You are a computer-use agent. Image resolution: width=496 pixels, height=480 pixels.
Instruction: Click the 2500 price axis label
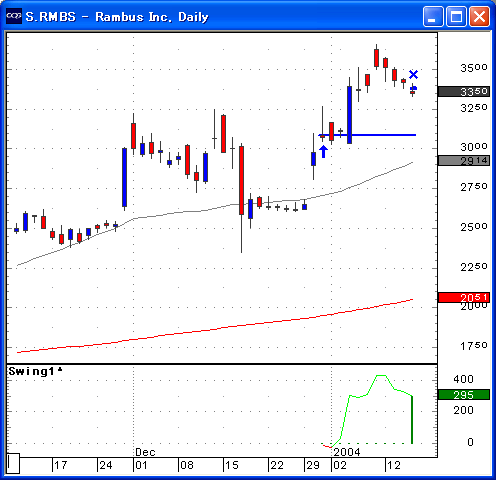474,227
